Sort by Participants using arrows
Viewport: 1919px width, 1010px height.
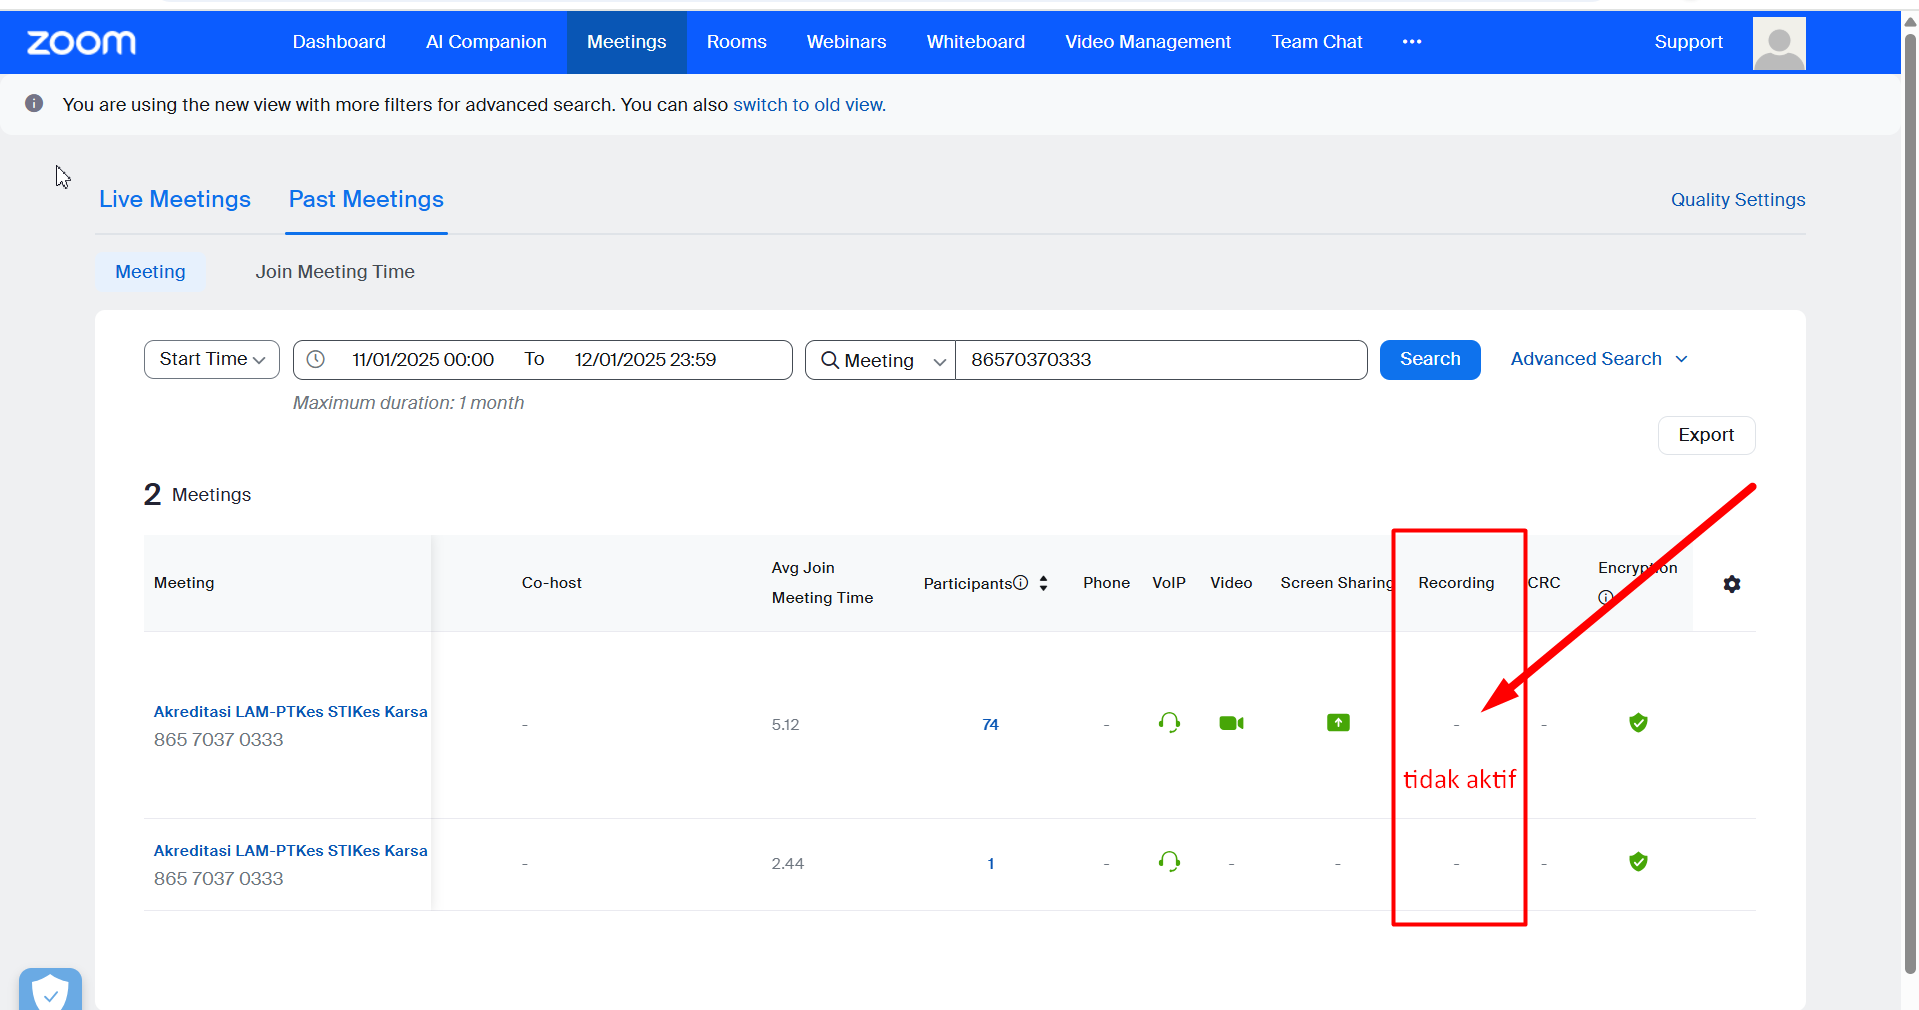click(x=1043, y=583)
